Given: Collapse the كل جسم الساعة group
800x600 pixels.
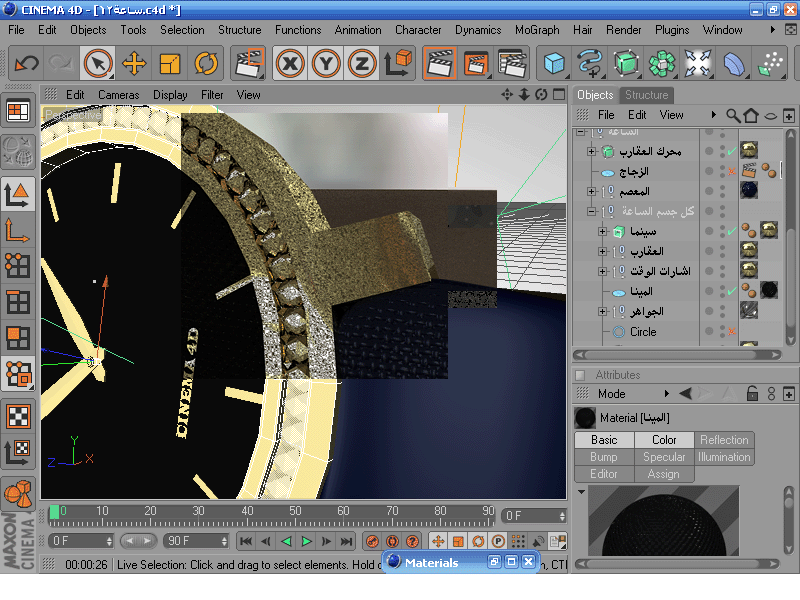Looking at the screenshot, I should coord(591,211).
